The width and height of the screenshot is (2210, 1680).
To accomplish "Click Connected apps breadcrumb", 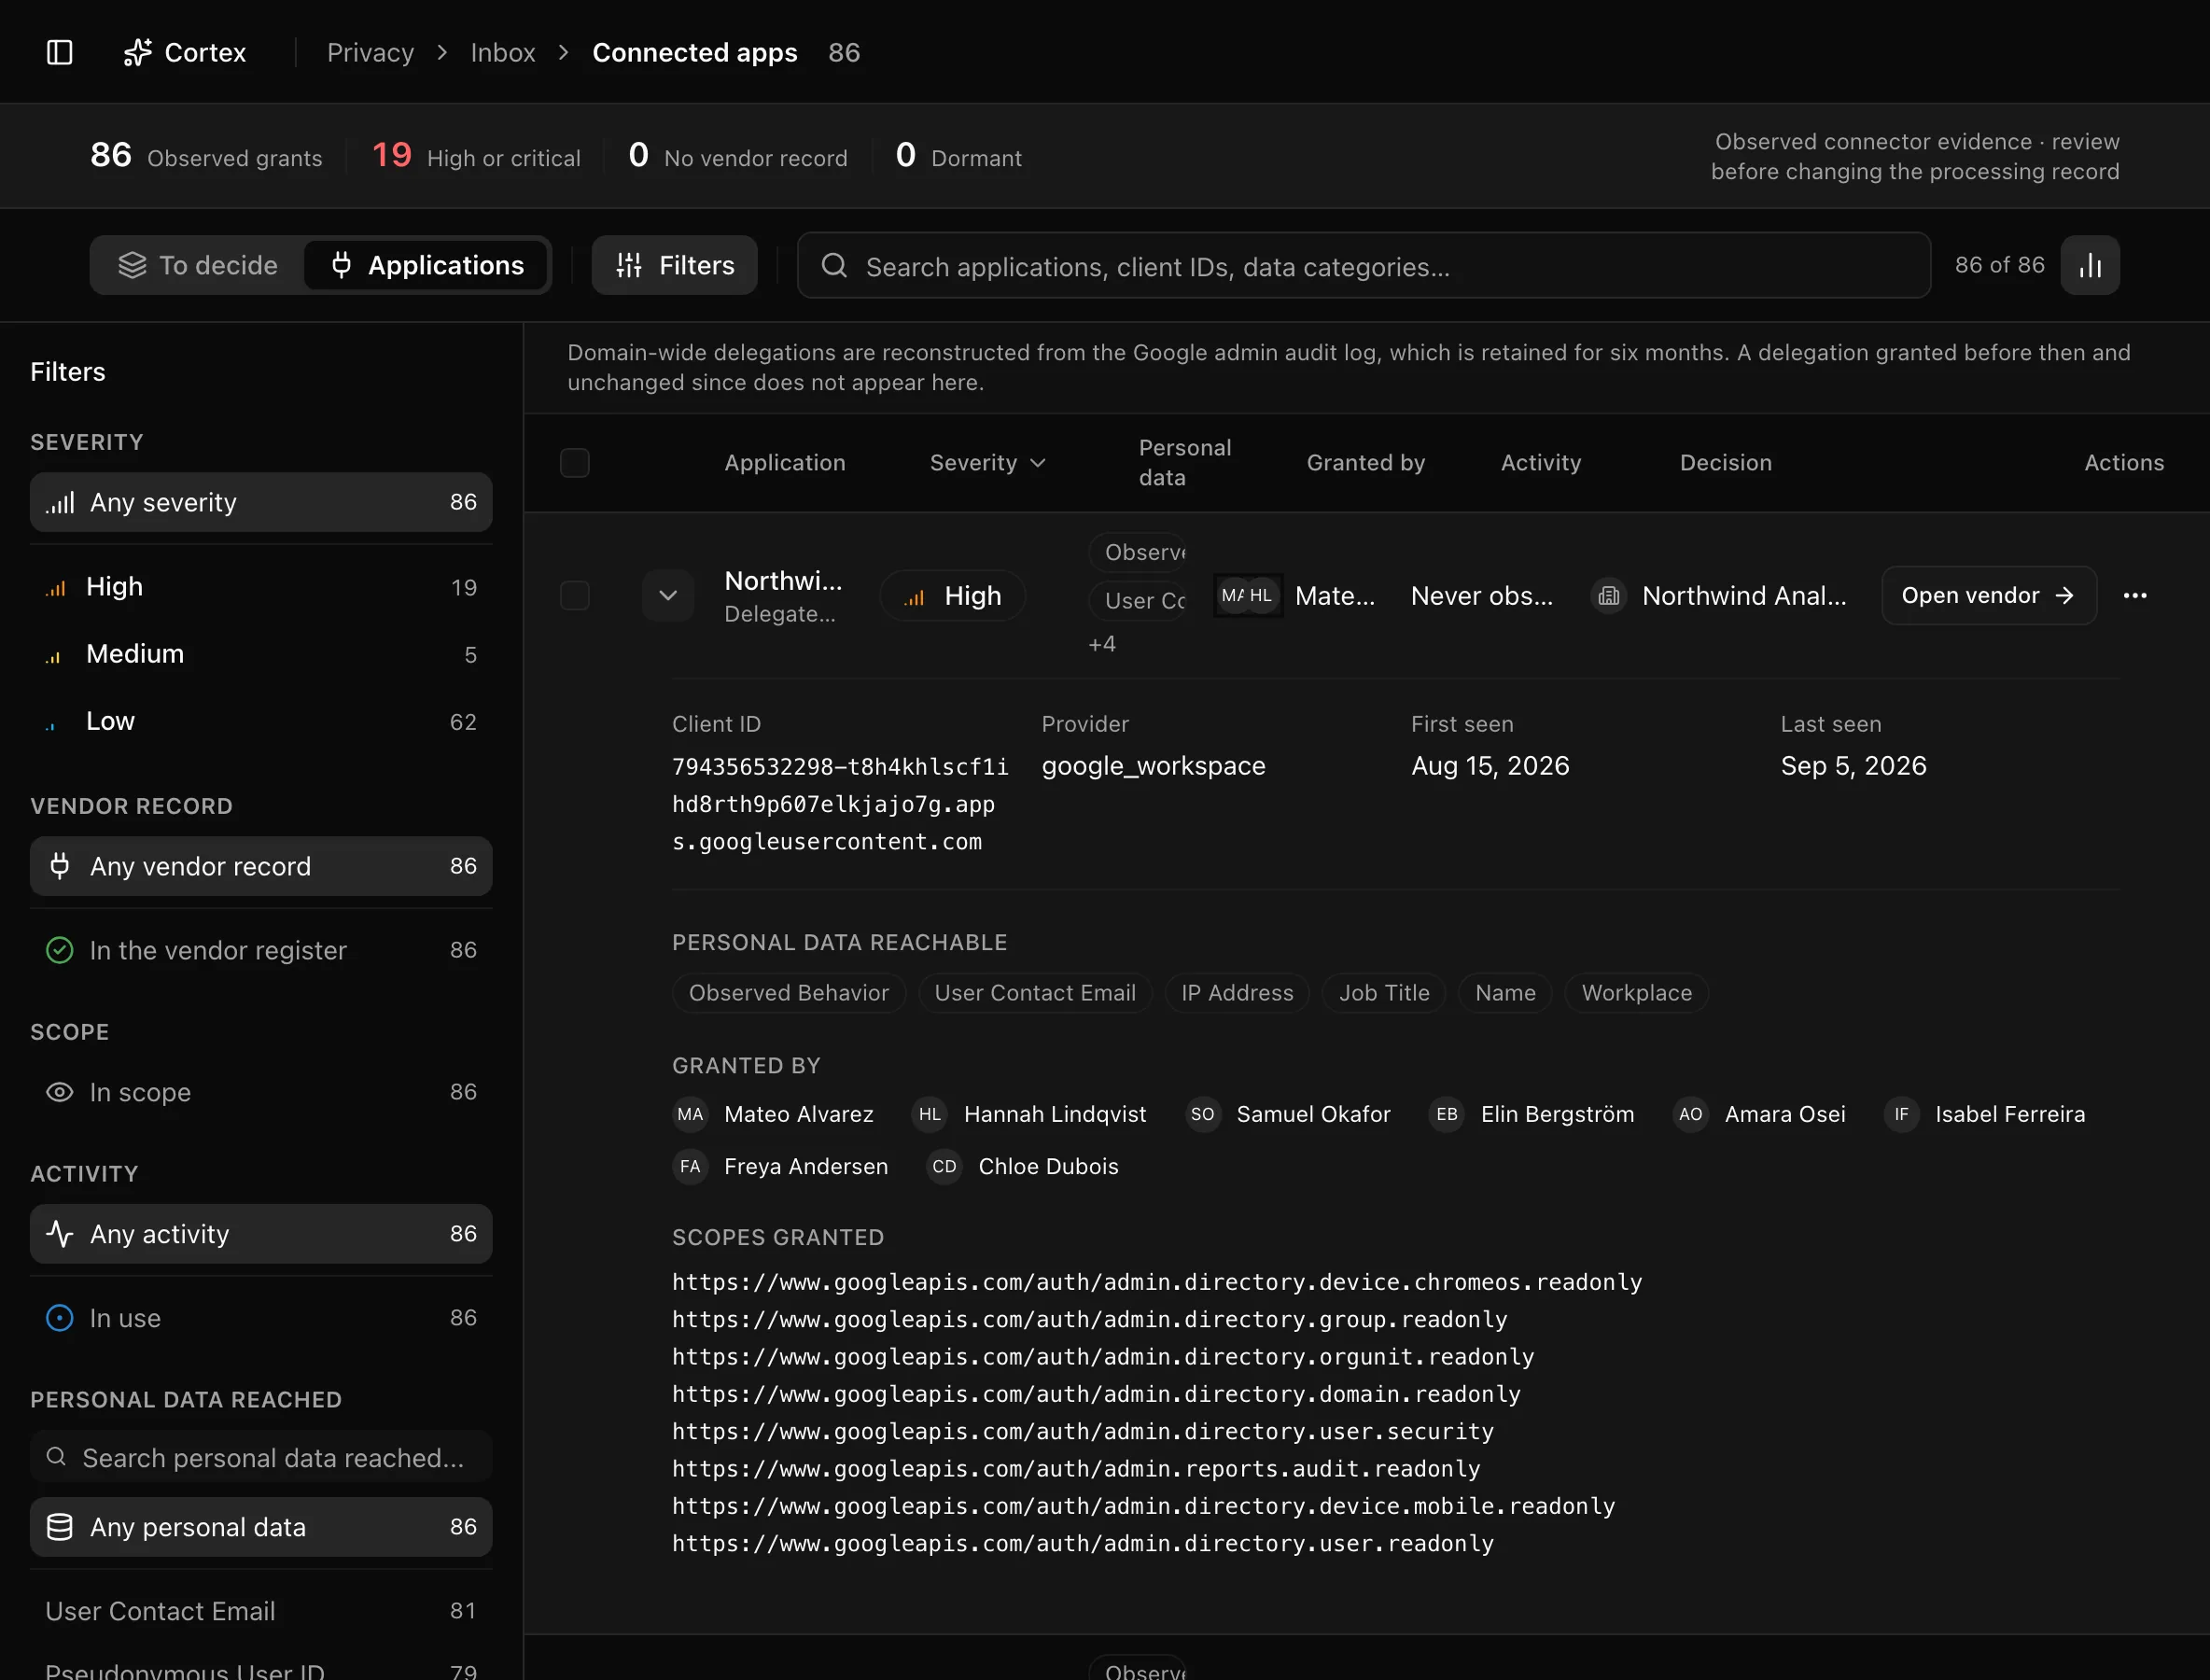I will [x=695, y=52].
